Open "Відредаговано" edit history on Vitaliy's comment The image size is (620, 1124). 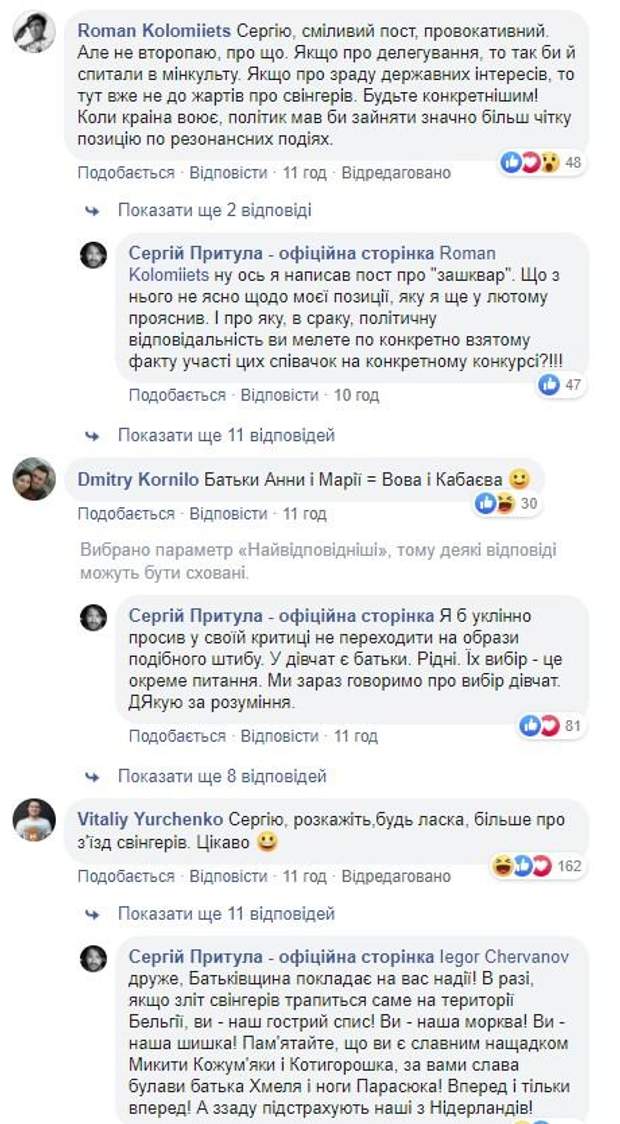(x=396, y=876)
